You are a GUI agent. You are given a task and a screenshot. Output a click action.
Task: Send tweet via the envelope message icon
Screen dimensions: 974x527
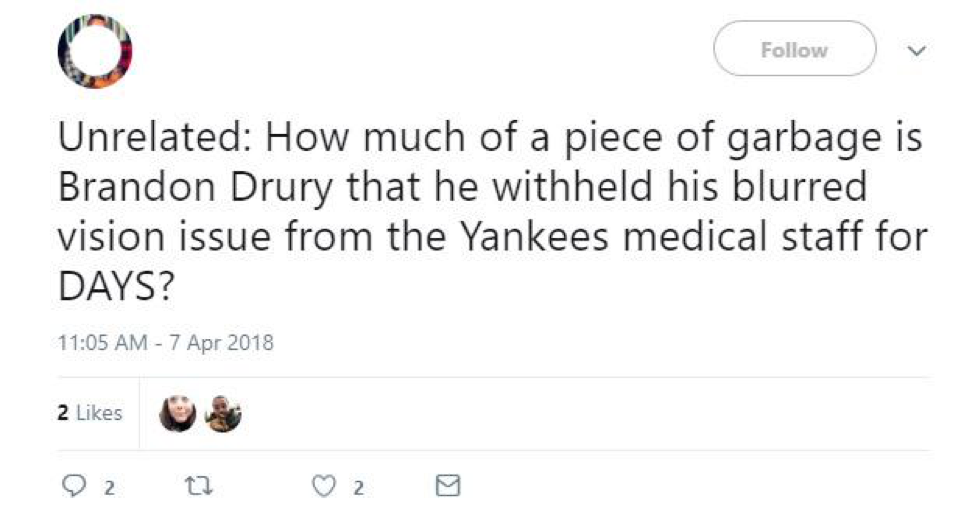[449, 487]
